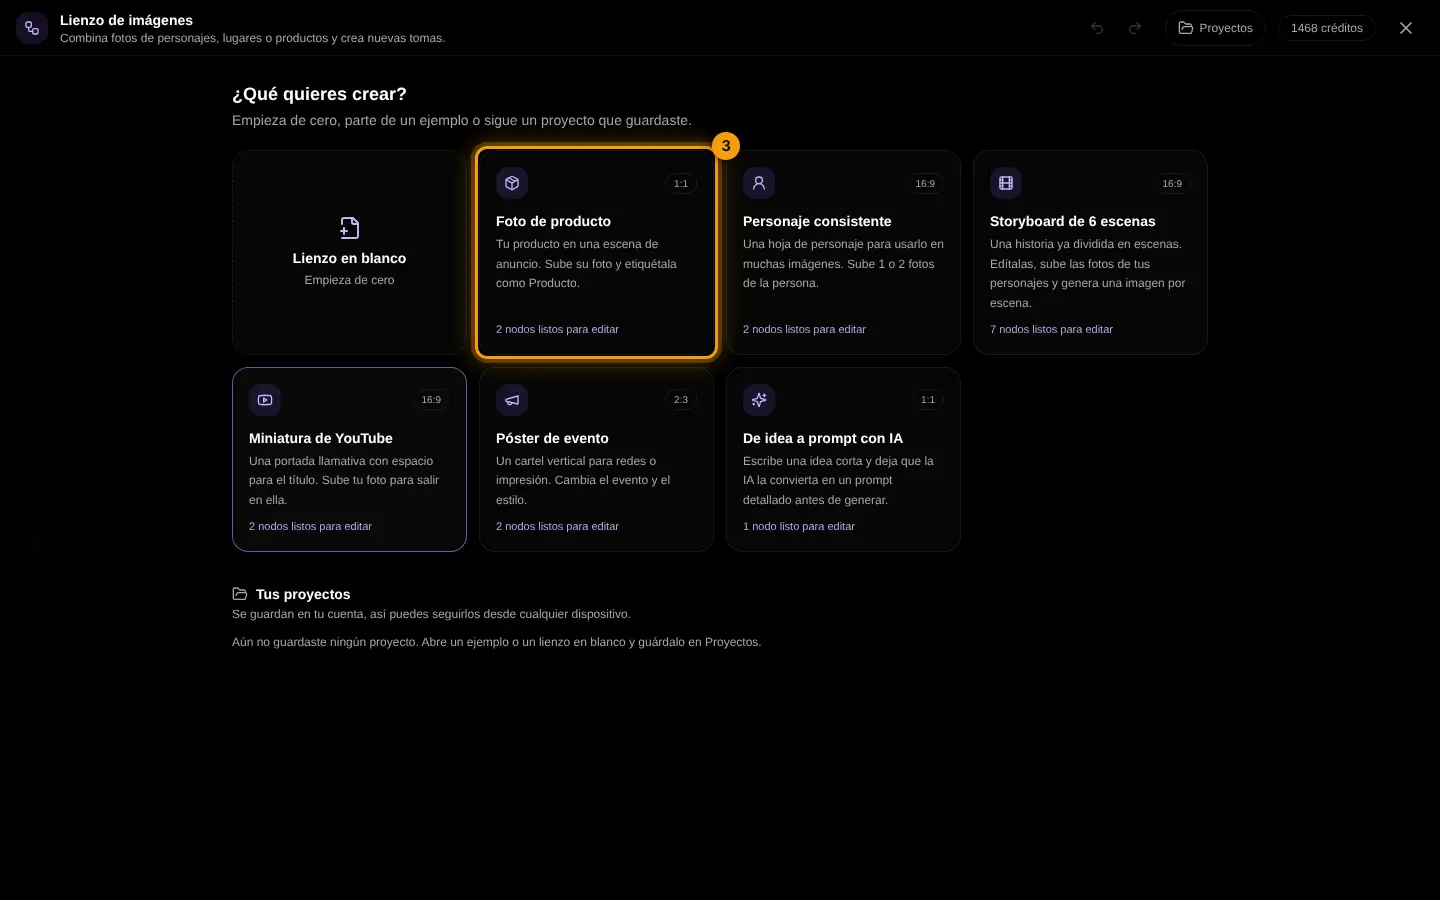Click the 'Aún no guardaste ningún proyecto' message
The image size is (1440, 900).
(x=496, y=642)
